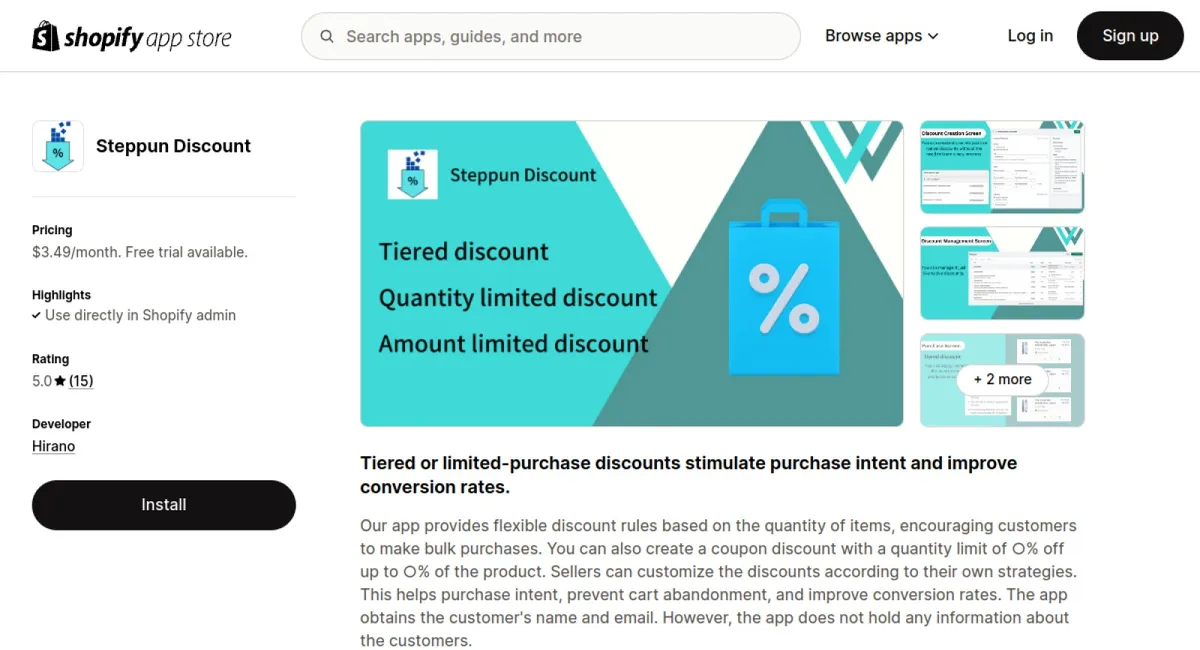Open the Browse apps dropdown
This screenshot has height=650, width=1200.
tap(874, 35)
